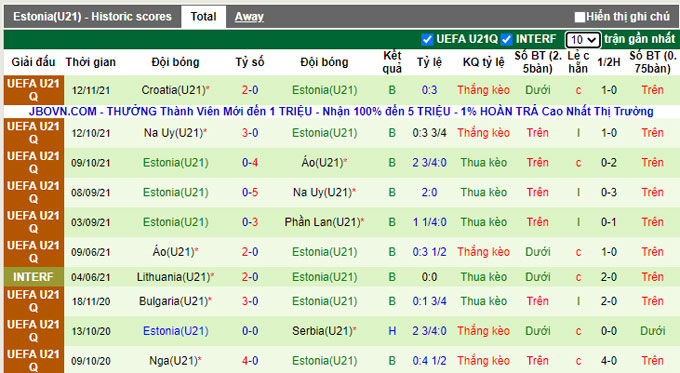Select the Lithuania(U21) team name
Screen dimensions: 680x373
tap(173, 277)
